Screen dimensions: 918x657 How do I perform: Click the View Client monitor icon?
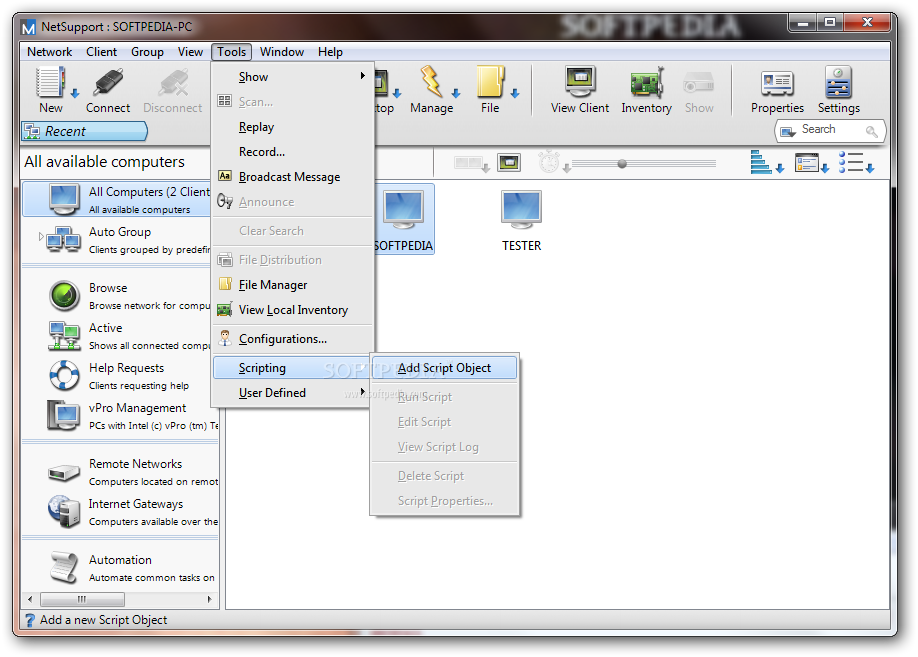coord(580,82)
